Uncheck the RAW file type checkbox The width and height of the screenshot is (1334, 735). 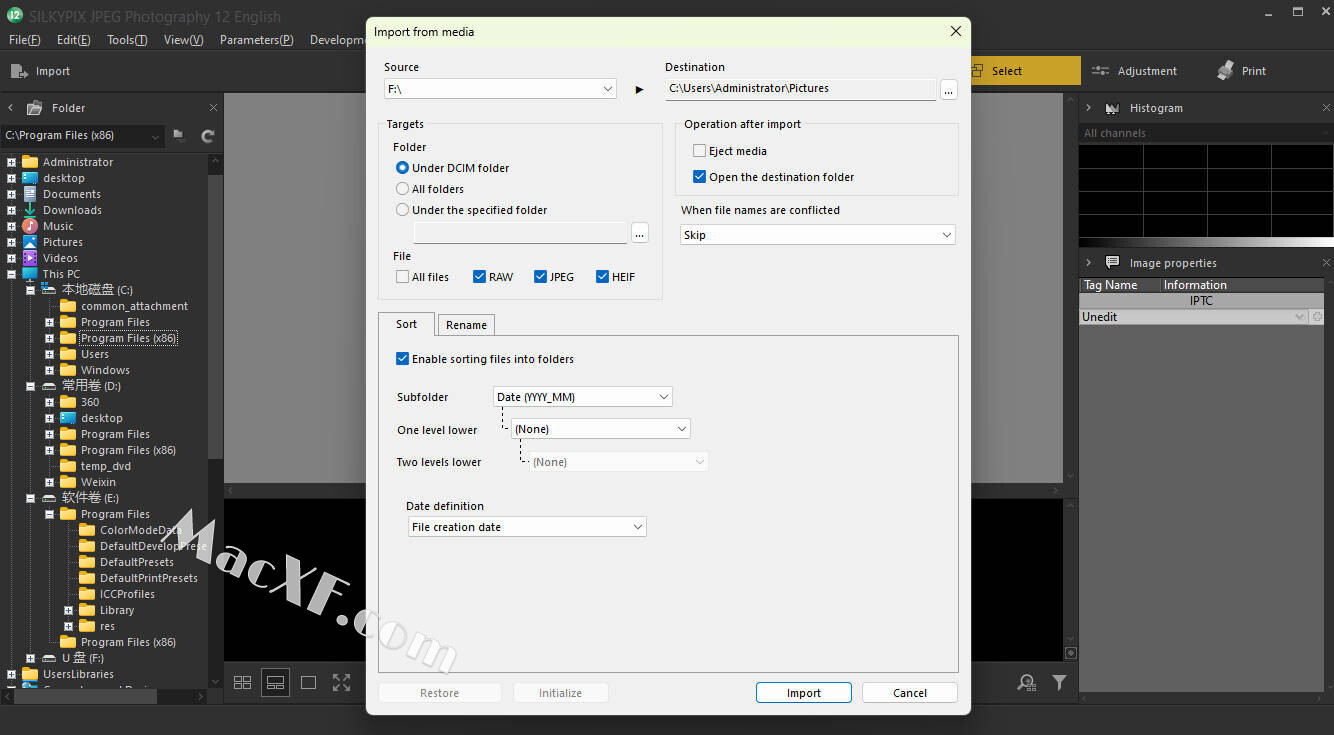click(480, 277)
